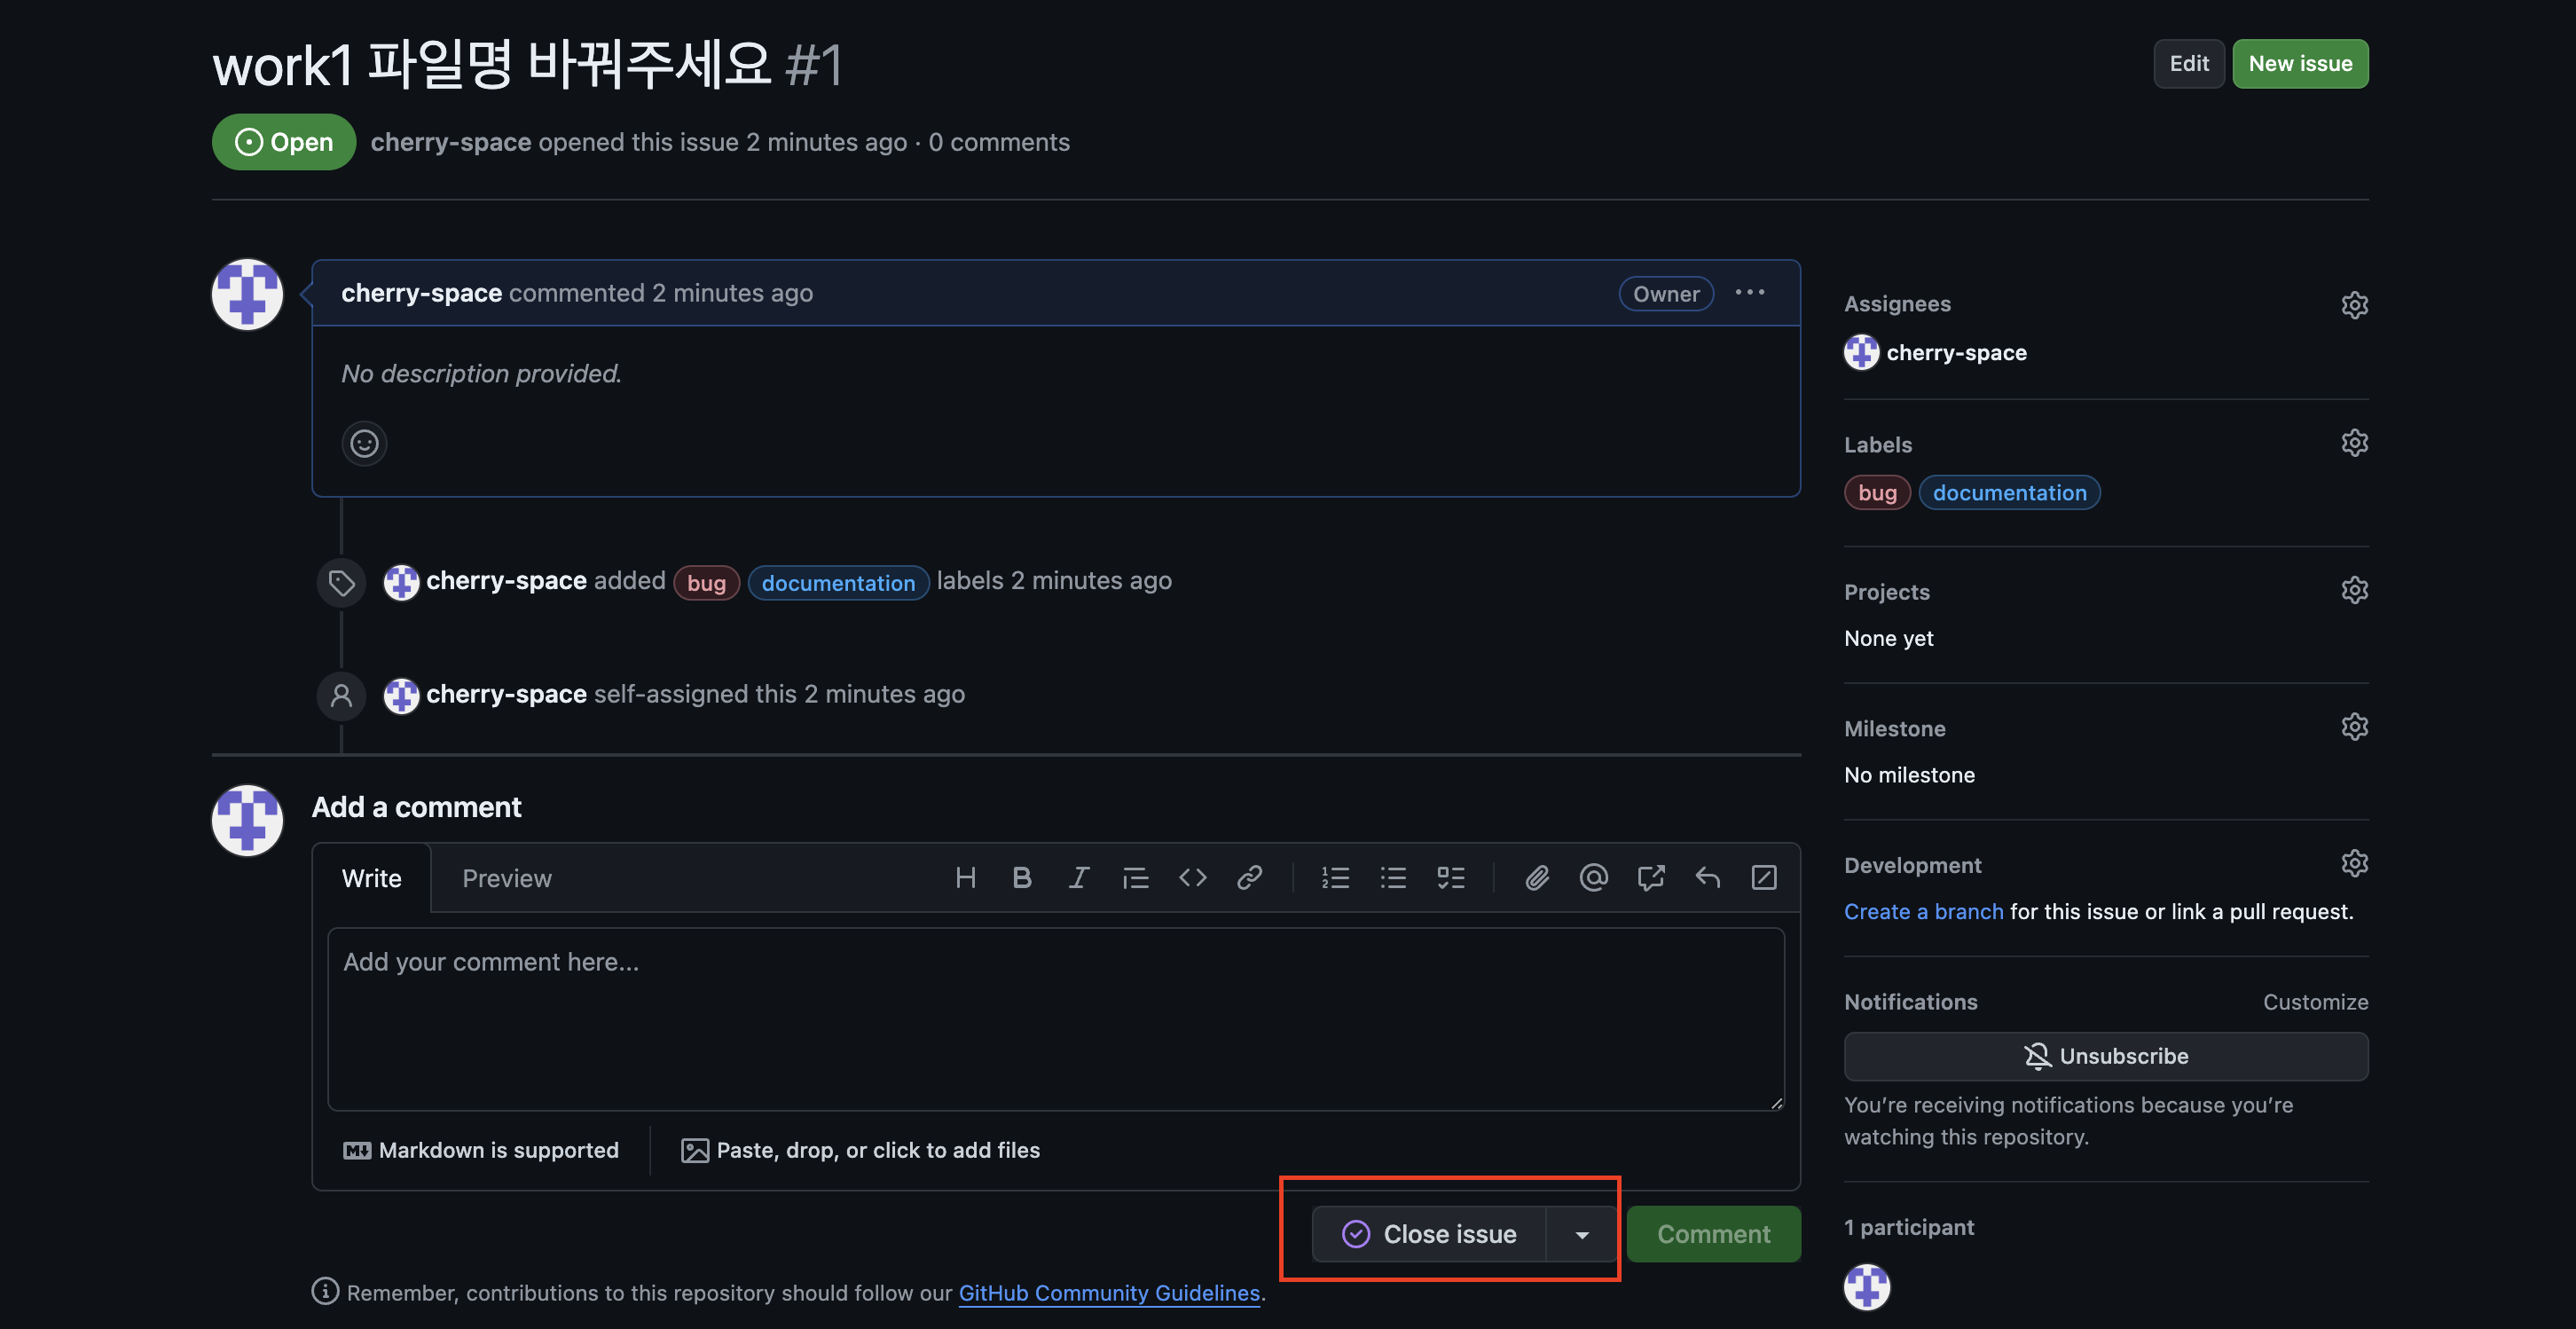Open the Assignees gear settings

point(2354,305)
